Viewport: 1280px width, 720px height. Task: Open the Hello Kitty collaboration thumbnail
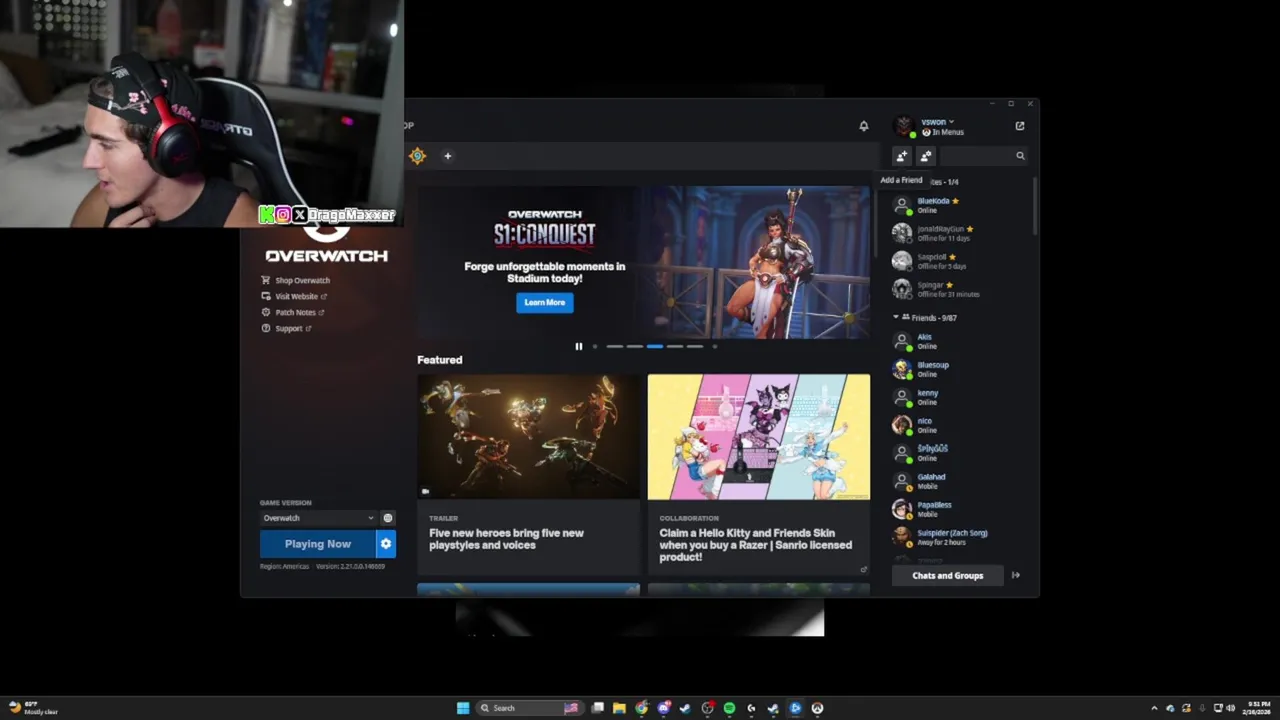(x=759, y=436)
